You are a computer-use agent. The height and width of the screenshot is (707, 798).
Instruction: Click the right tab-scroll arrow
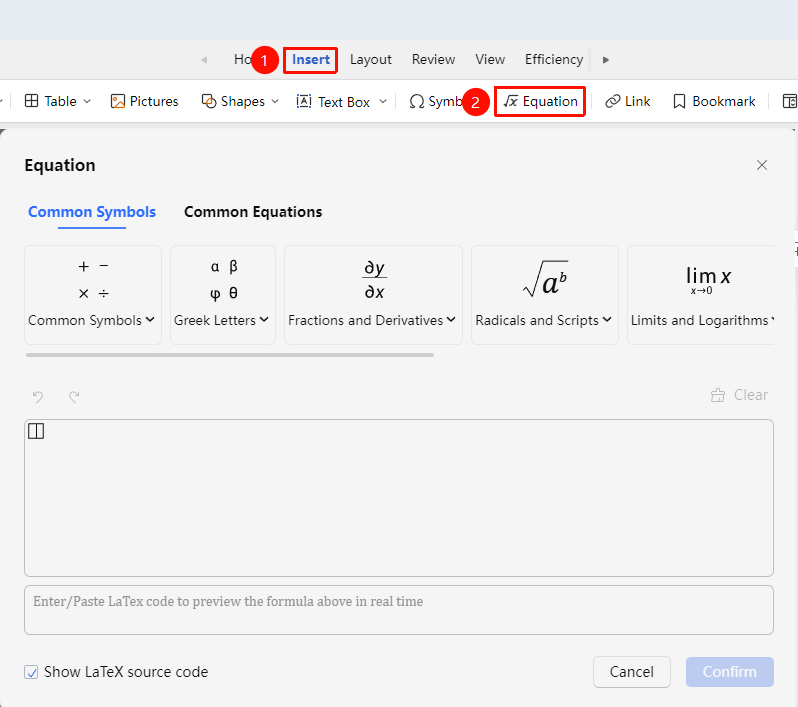[606, 60]
